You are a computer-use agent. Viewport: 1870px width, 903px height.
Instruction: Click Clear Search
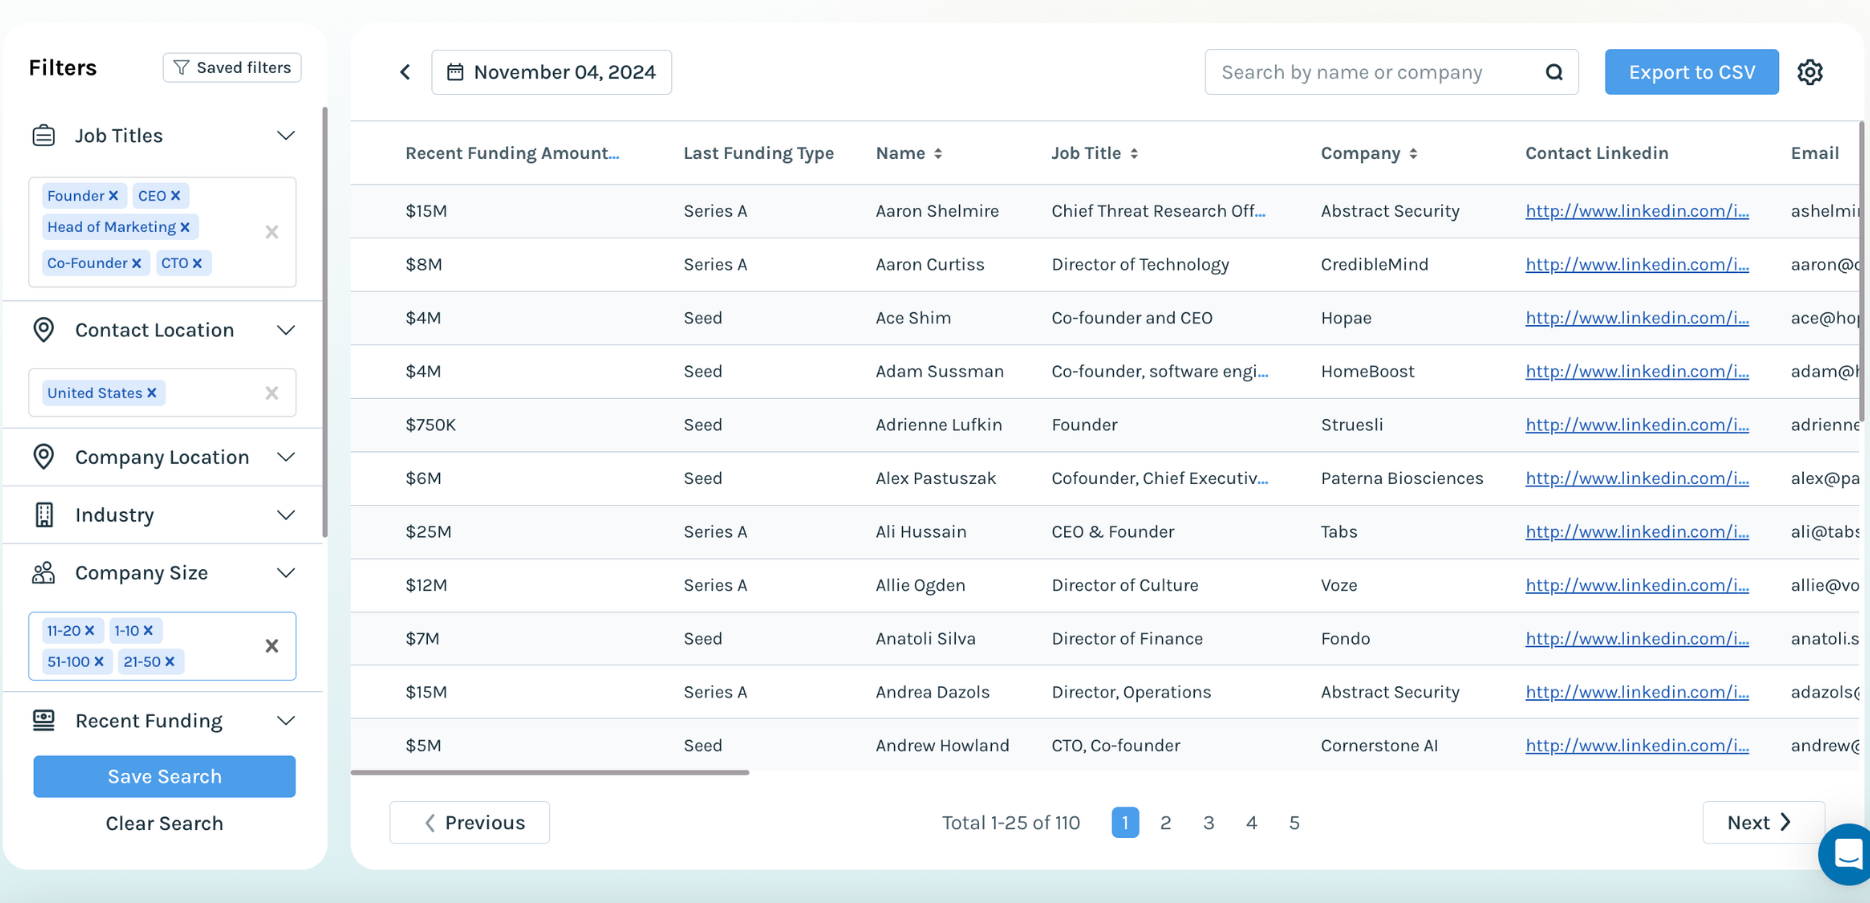[x=164, y=824]
